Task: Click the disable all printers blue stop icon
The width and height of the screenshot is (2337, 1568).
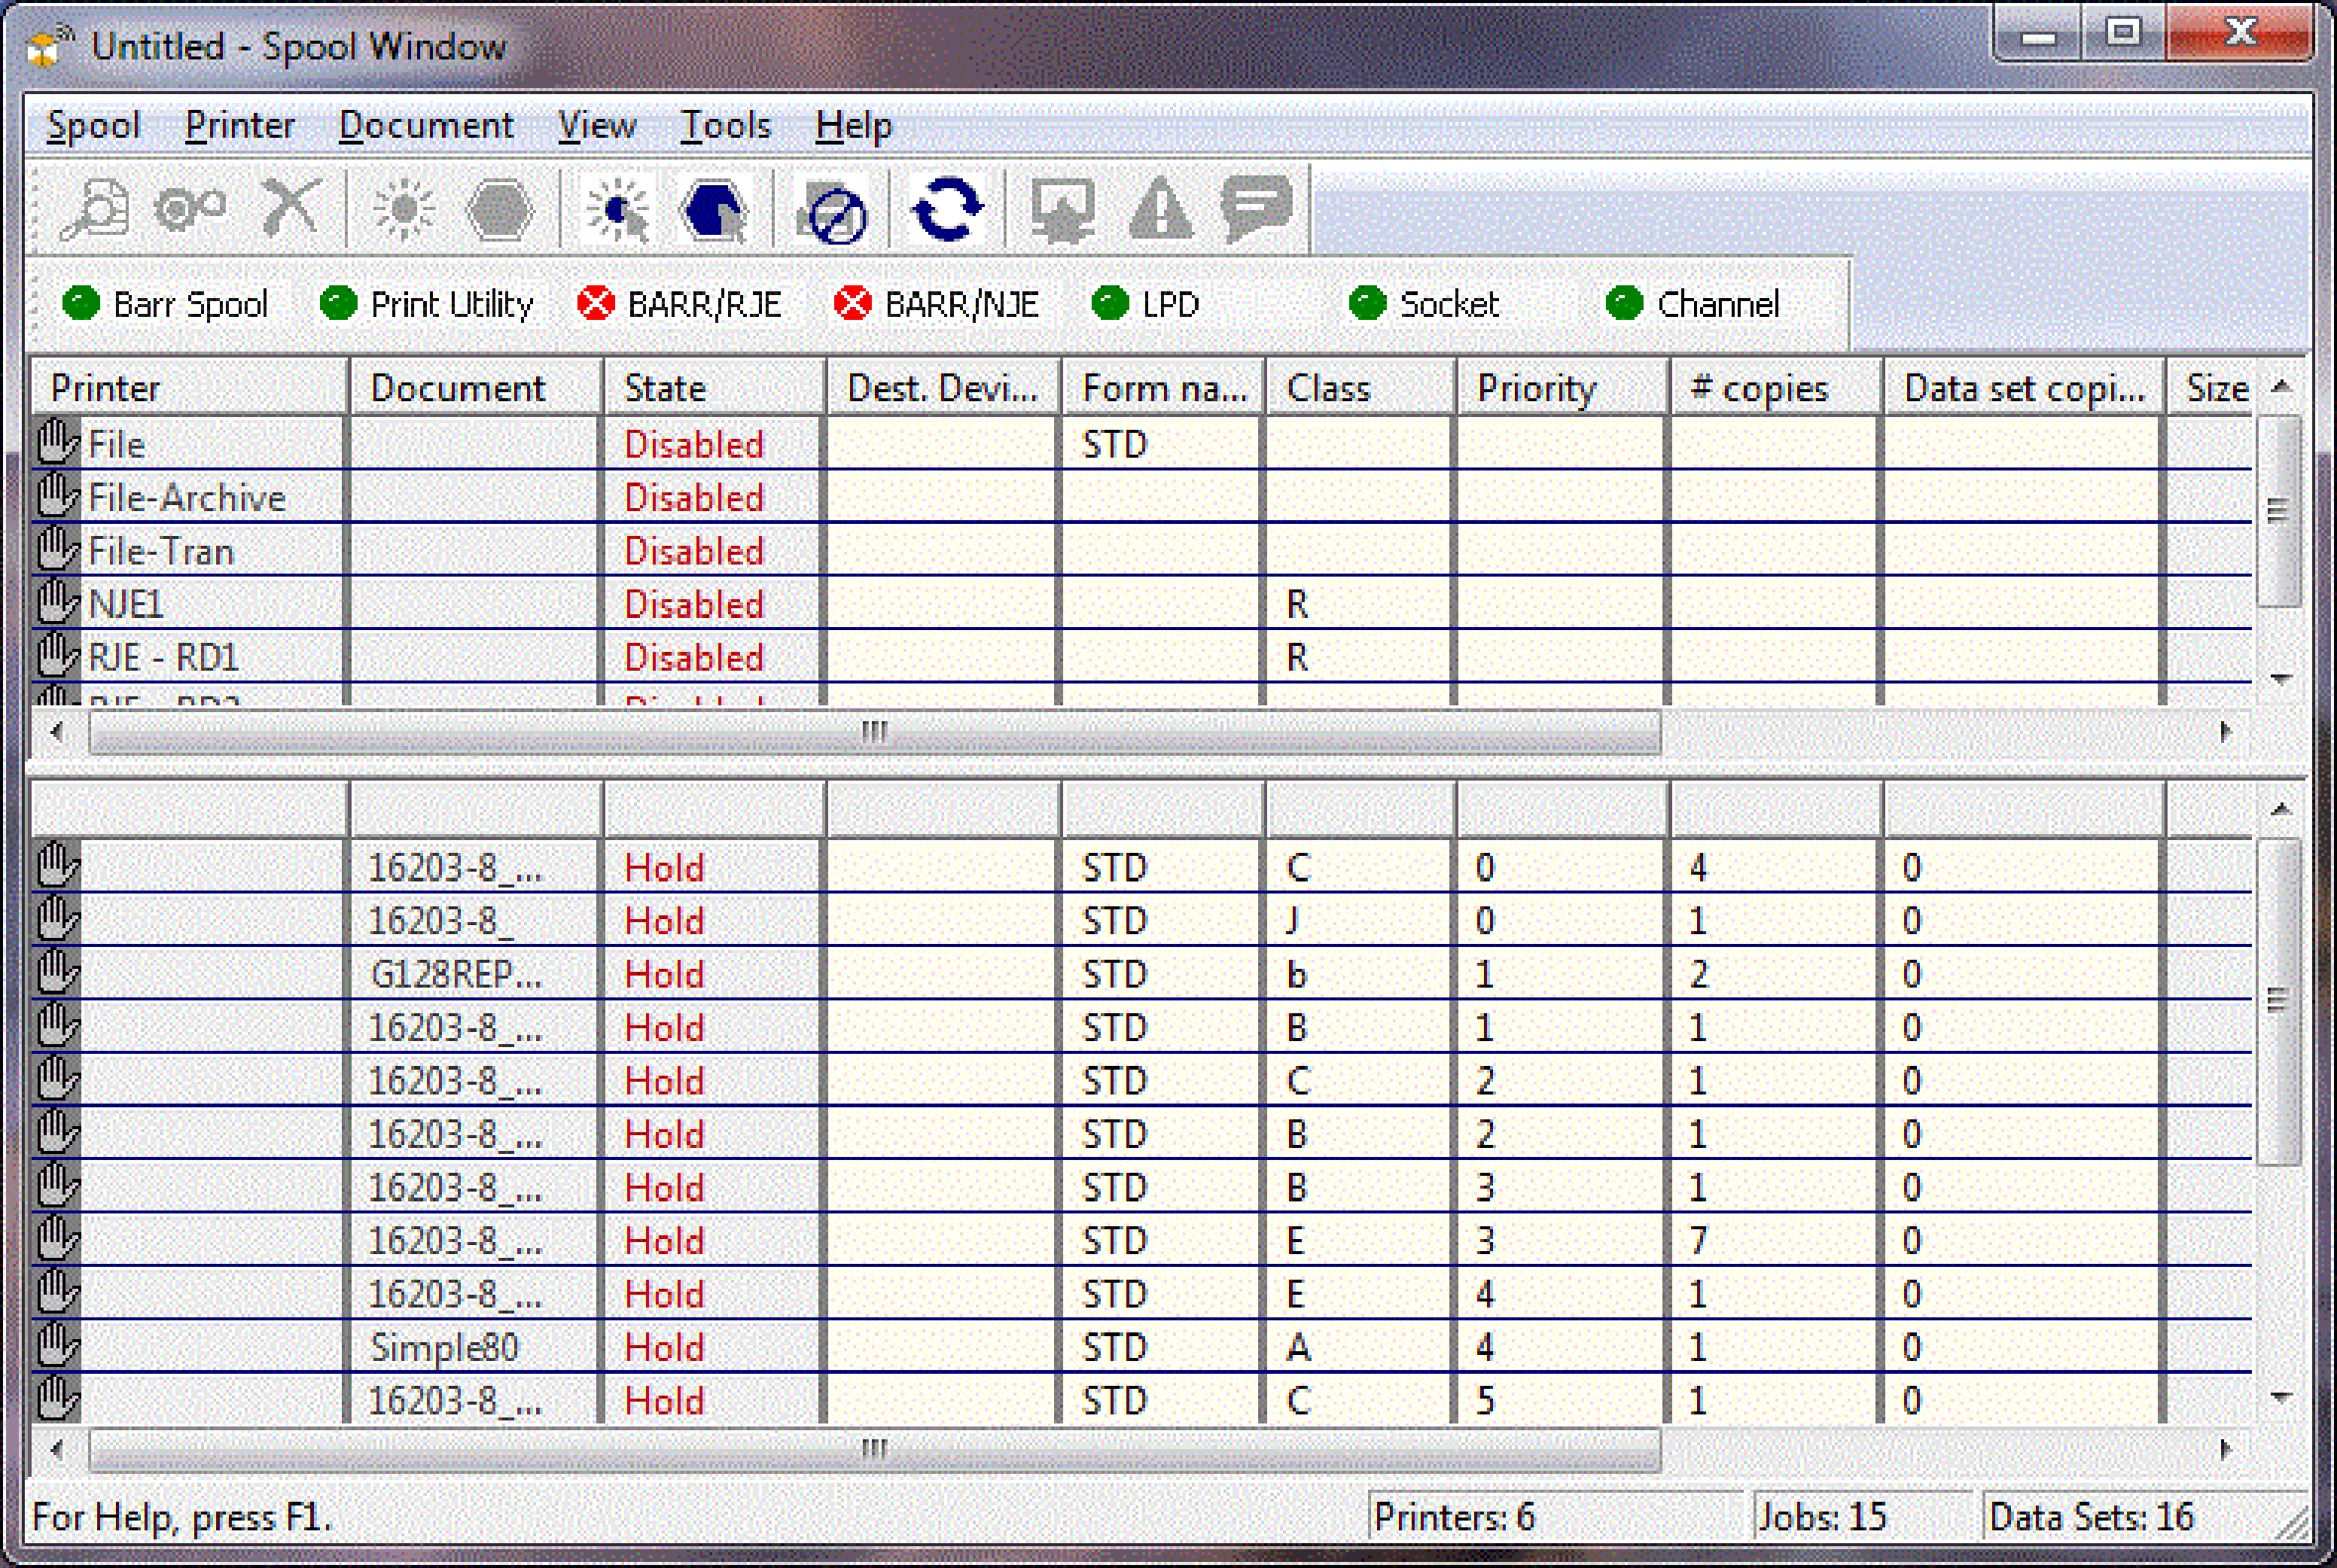Action: (714, 210)
